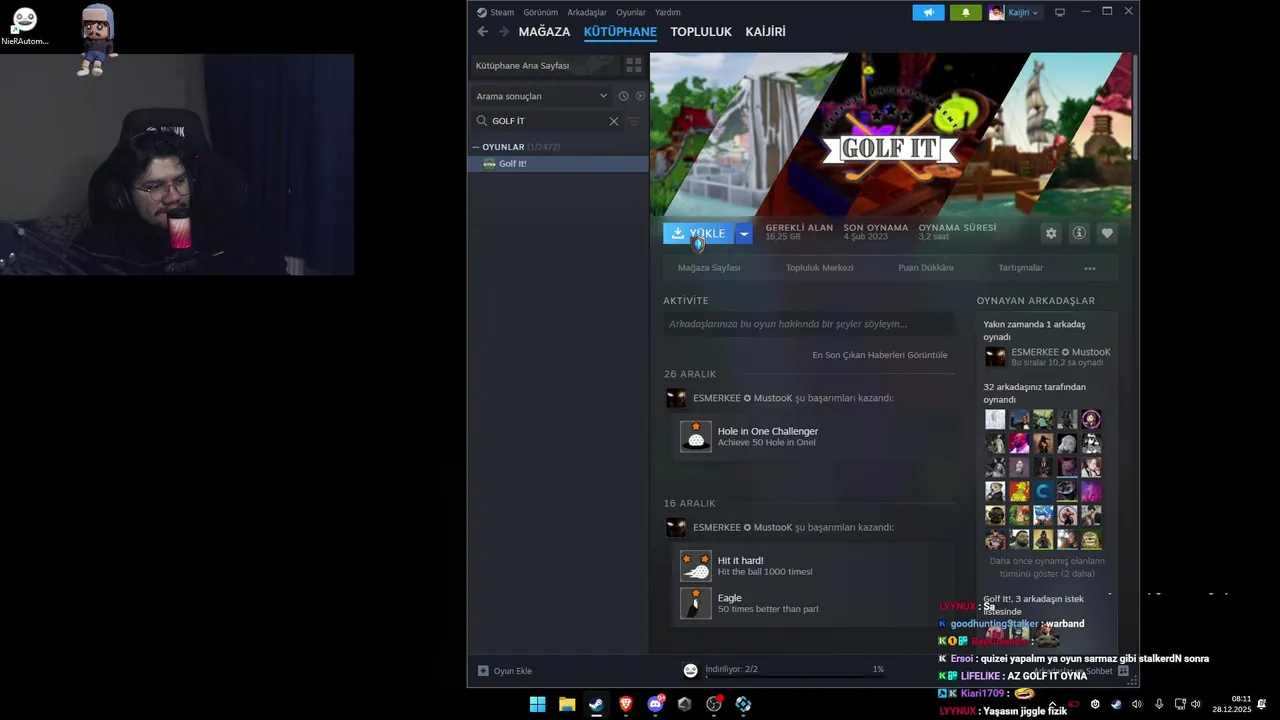Toggle library grid view icon

(x=634, y=65)
